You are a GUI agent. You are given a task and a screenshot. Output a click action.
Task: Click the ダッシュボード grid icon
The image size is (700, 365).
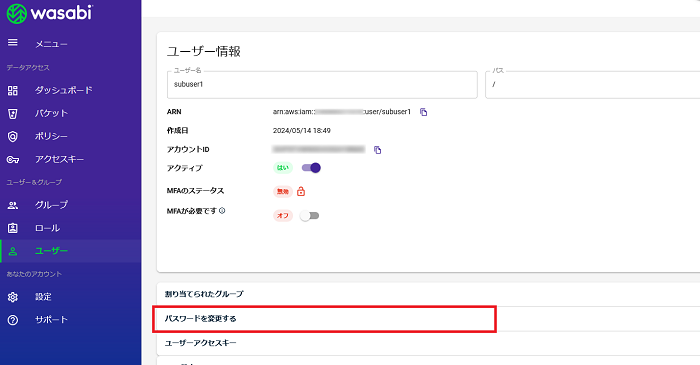point(12,91)
